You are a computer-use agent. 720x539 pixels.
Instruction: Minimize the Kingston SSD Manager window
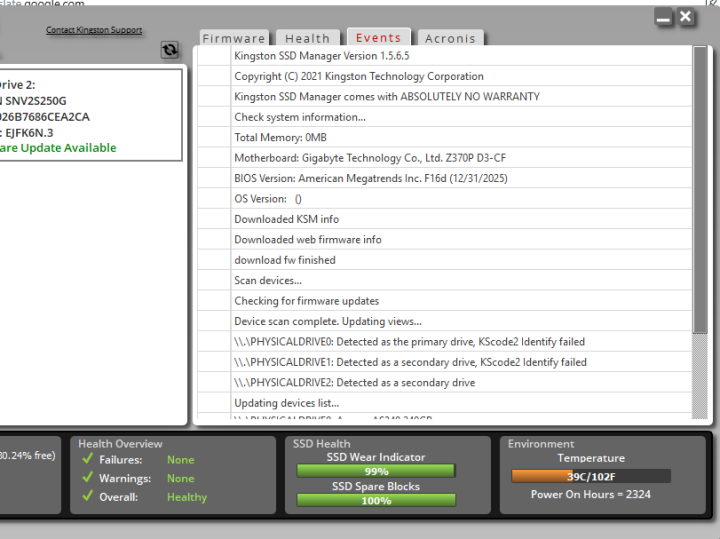[x=663, y=17]
